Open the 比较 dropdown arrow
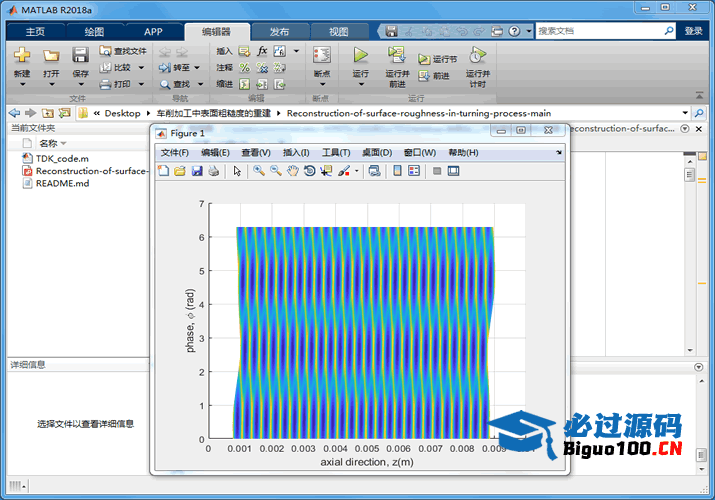Viewport: 715px width, 500px height. point(141,67)
